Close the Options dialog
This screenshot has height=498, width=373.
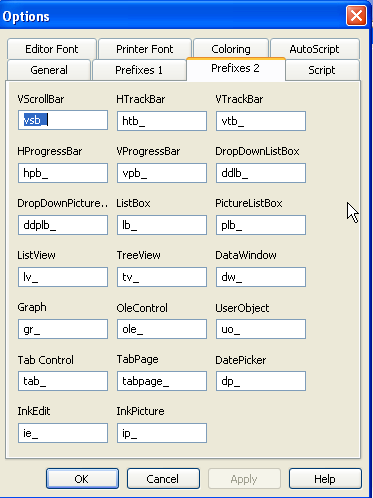click(356, 16)
